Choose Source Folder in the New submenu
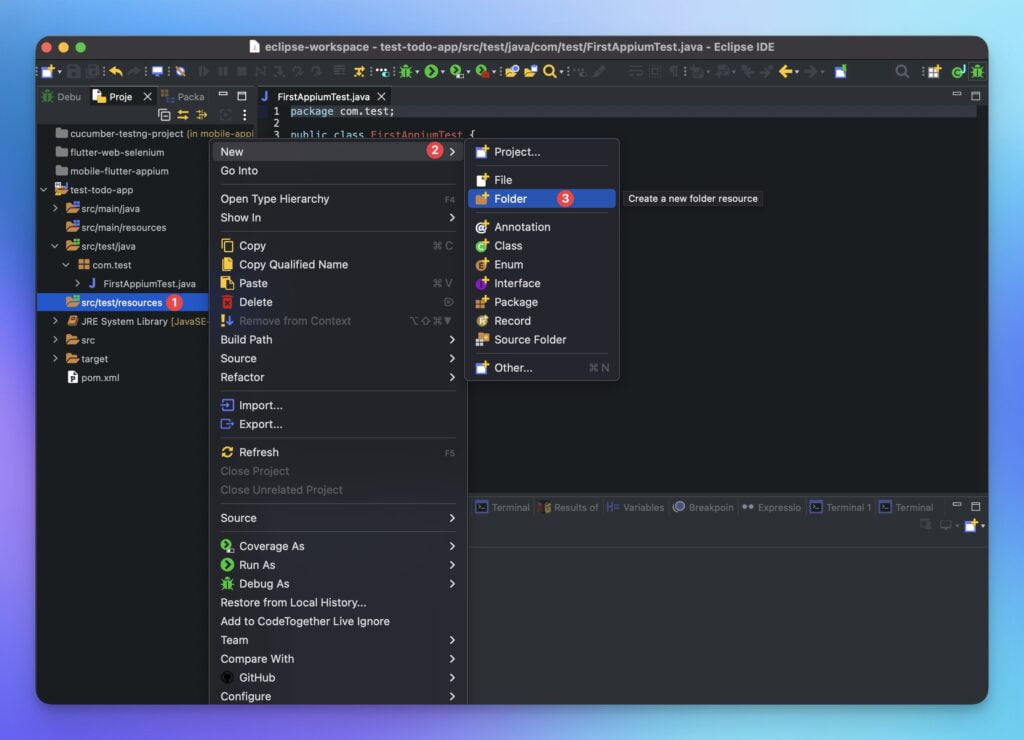Viewport: 1024px width, 740px height. click(x=542, y=340)
